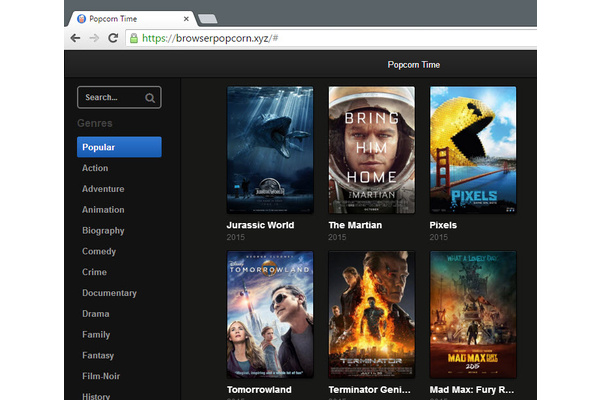Choose the Family genre
Screen dimensions: 600x400
96,335
